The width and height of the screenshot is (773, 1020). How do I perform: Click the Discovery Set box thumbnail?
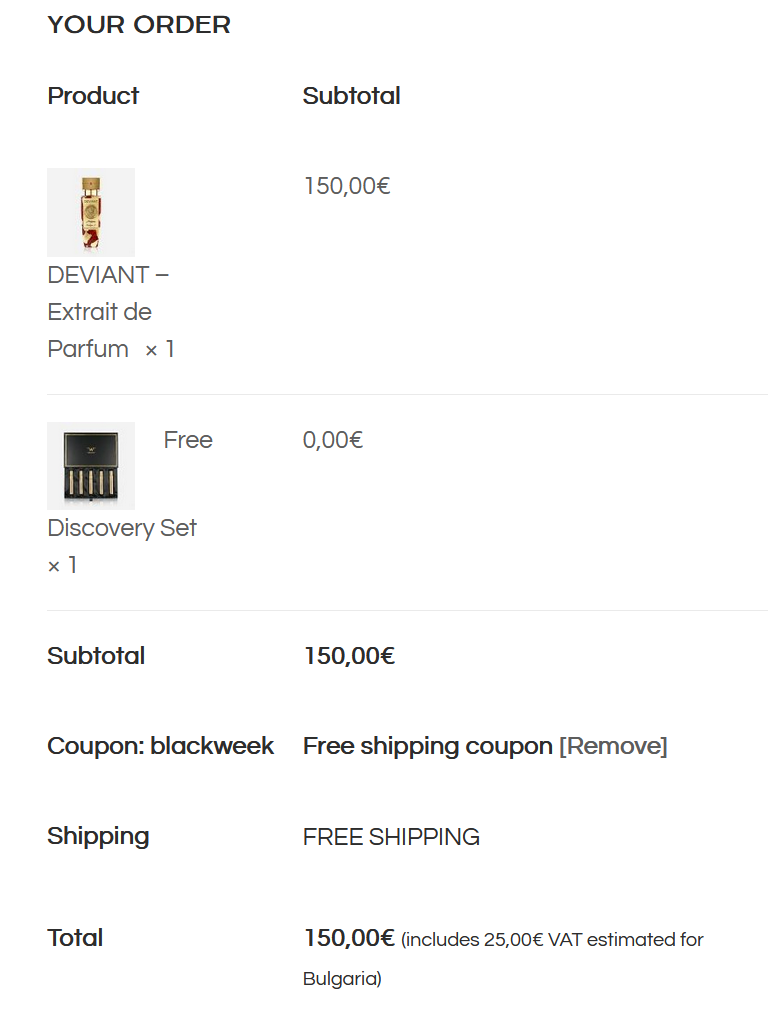click(x=91, y=466)
